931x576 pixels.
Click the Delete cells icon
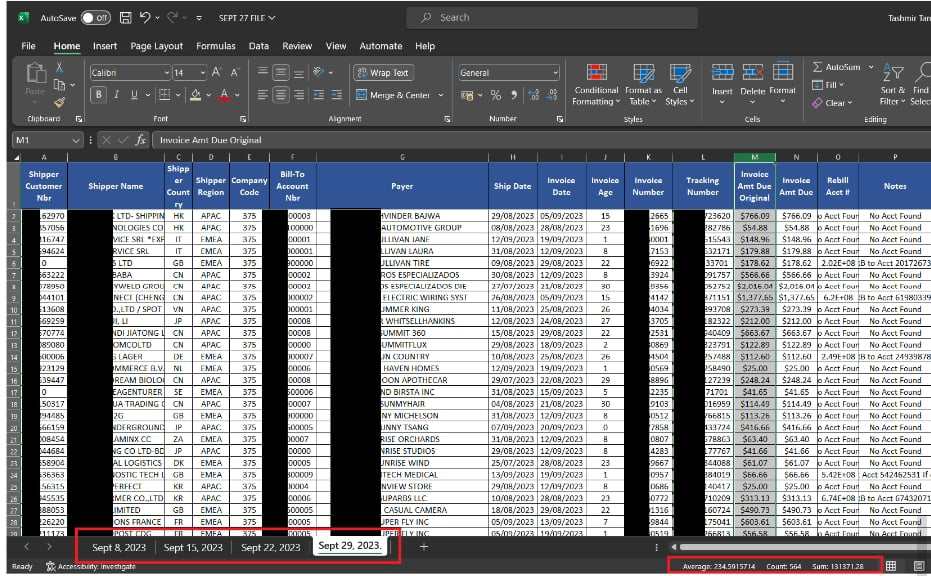click(x=752, y=73)
